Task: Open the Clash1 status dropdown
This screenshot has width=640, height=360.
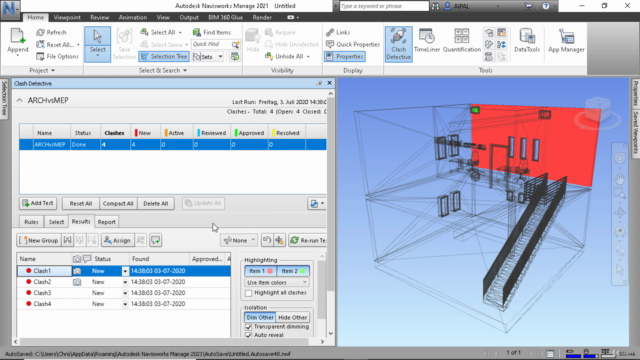Action: pyautogui.click(x=125, y=271)
